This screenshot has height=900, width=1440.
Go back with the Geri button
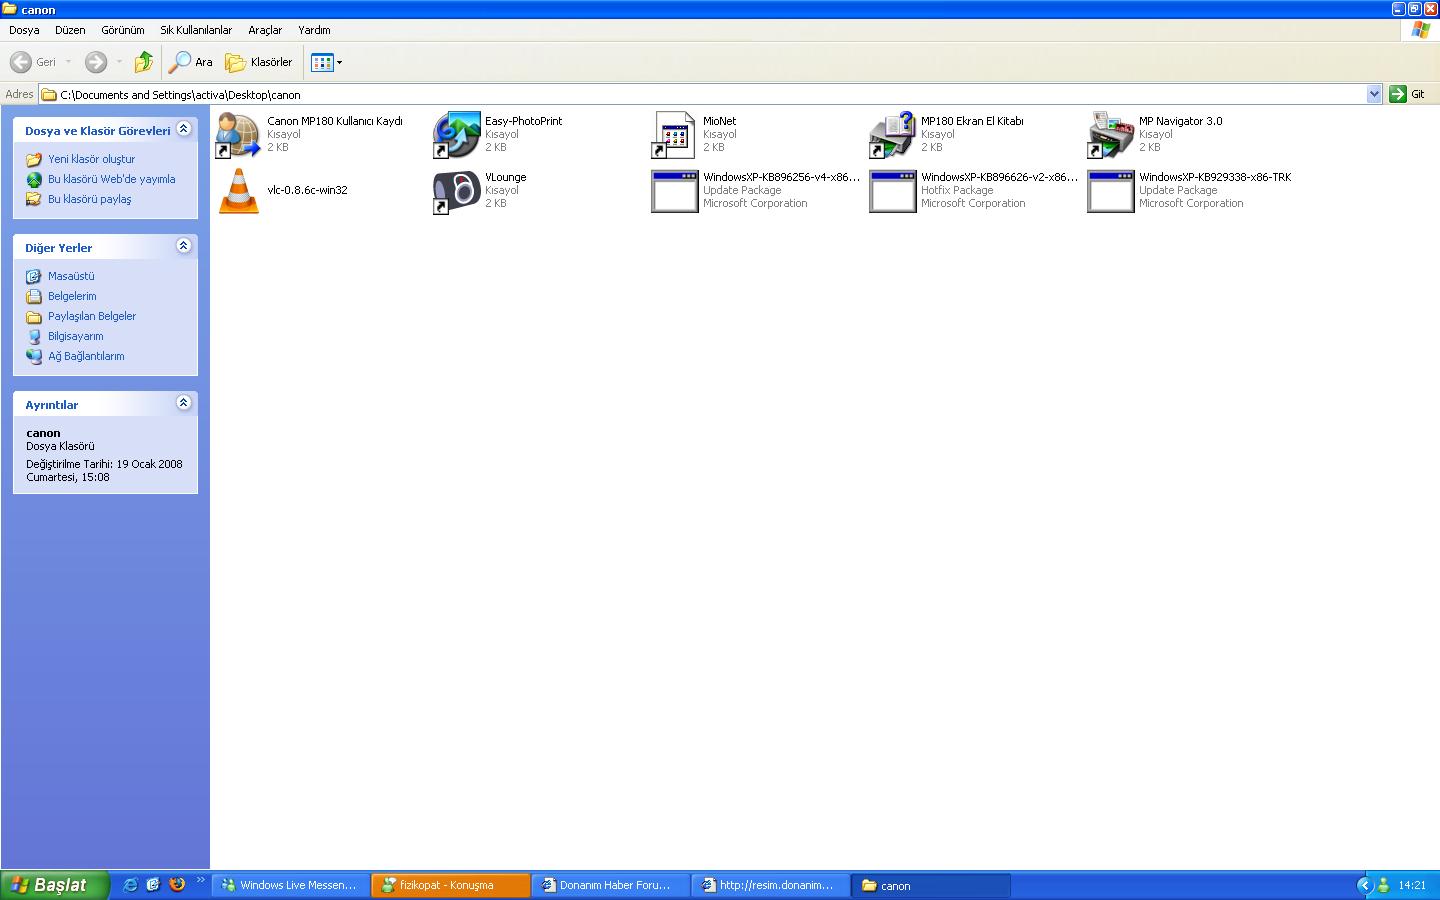pyautogui.click(x=33, y=62)
